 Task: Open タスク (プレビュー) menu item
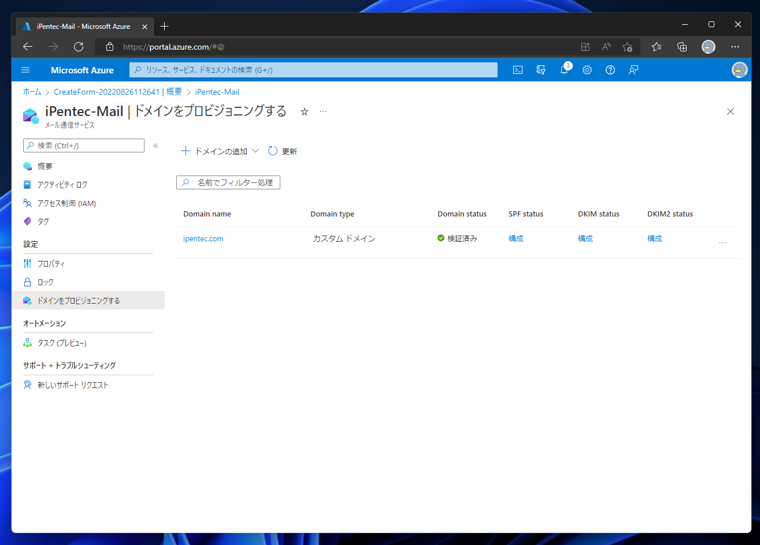click(x=62, y=343)
